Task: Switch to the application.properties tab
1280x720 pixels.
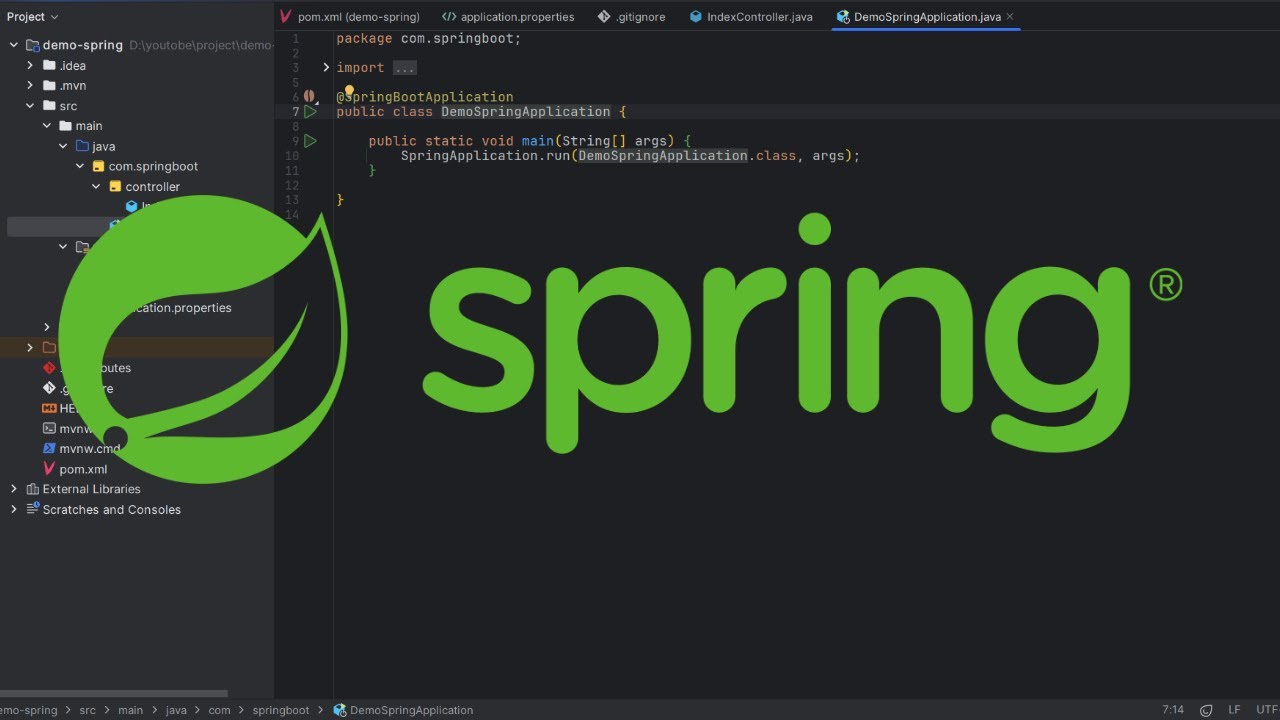Action: click(x=508, y=17)
